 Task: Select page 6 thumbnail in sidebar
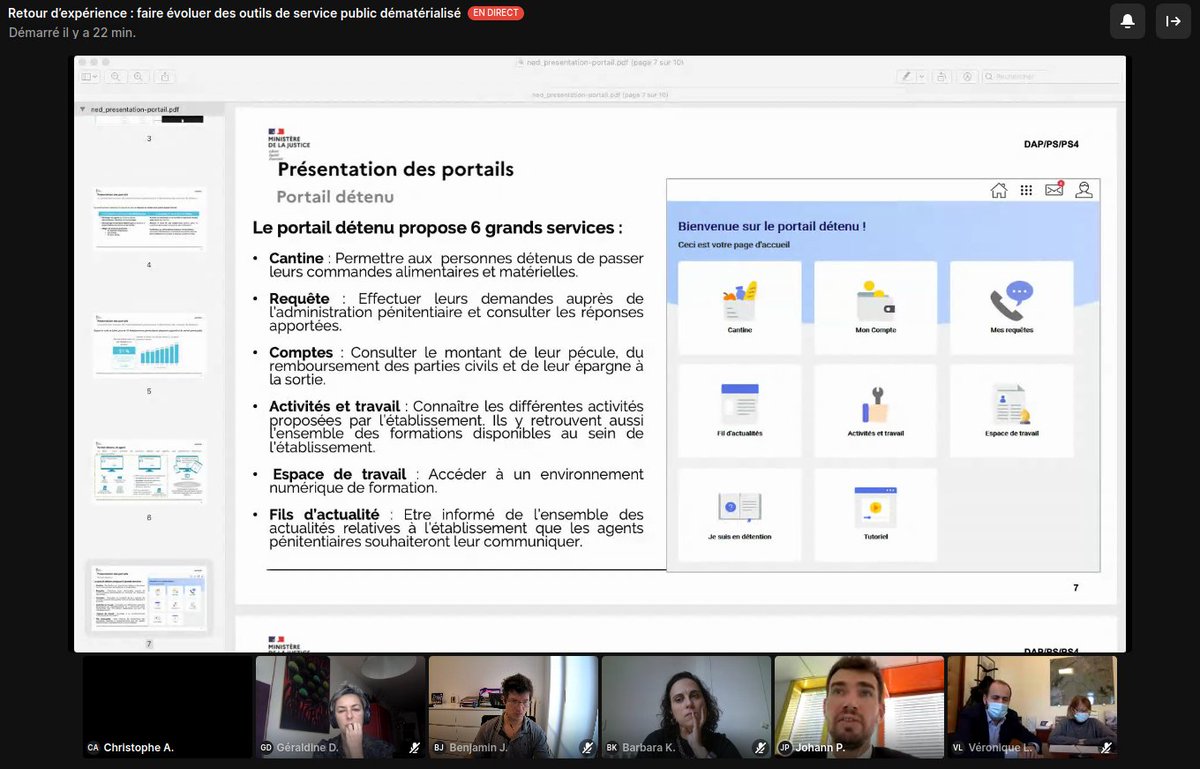pyautogui.click(x=149, y=471)
